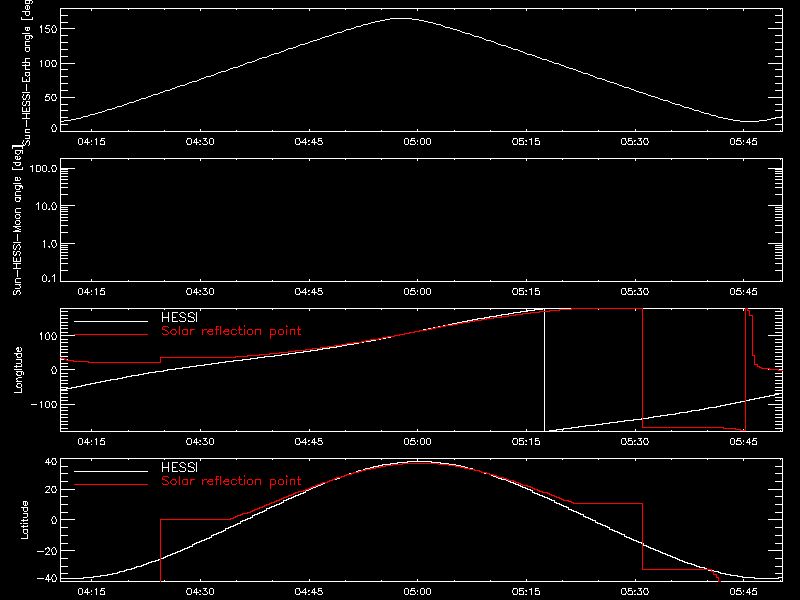800x600 pixels.
Task: Click the white vertical wrap line in Longitude plot
Action: [x=544, y=370]
